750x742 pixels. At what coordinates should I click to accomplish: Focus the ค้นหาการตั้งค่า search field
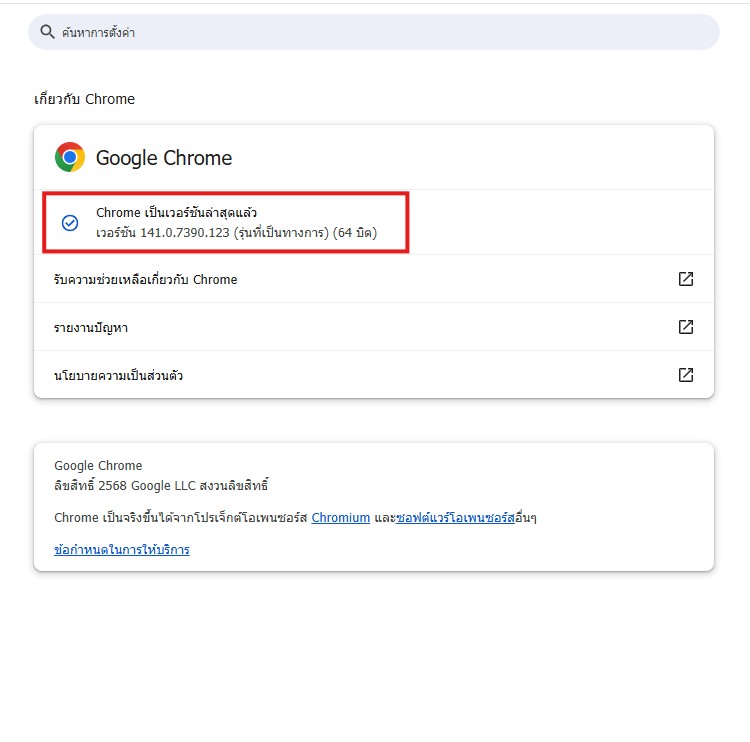(x=380, y=32)
